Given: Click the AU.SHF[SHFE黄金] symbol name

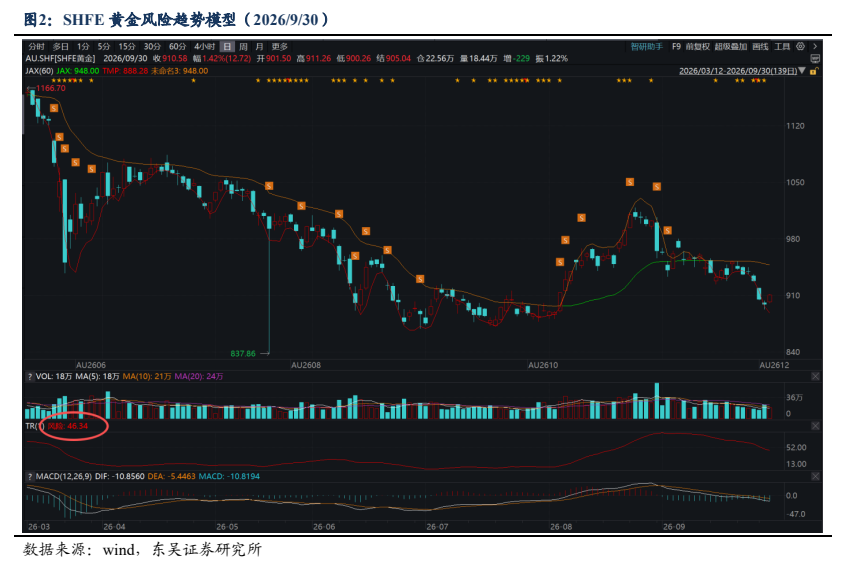Looking at the screenshot, I should pos(60,58).
